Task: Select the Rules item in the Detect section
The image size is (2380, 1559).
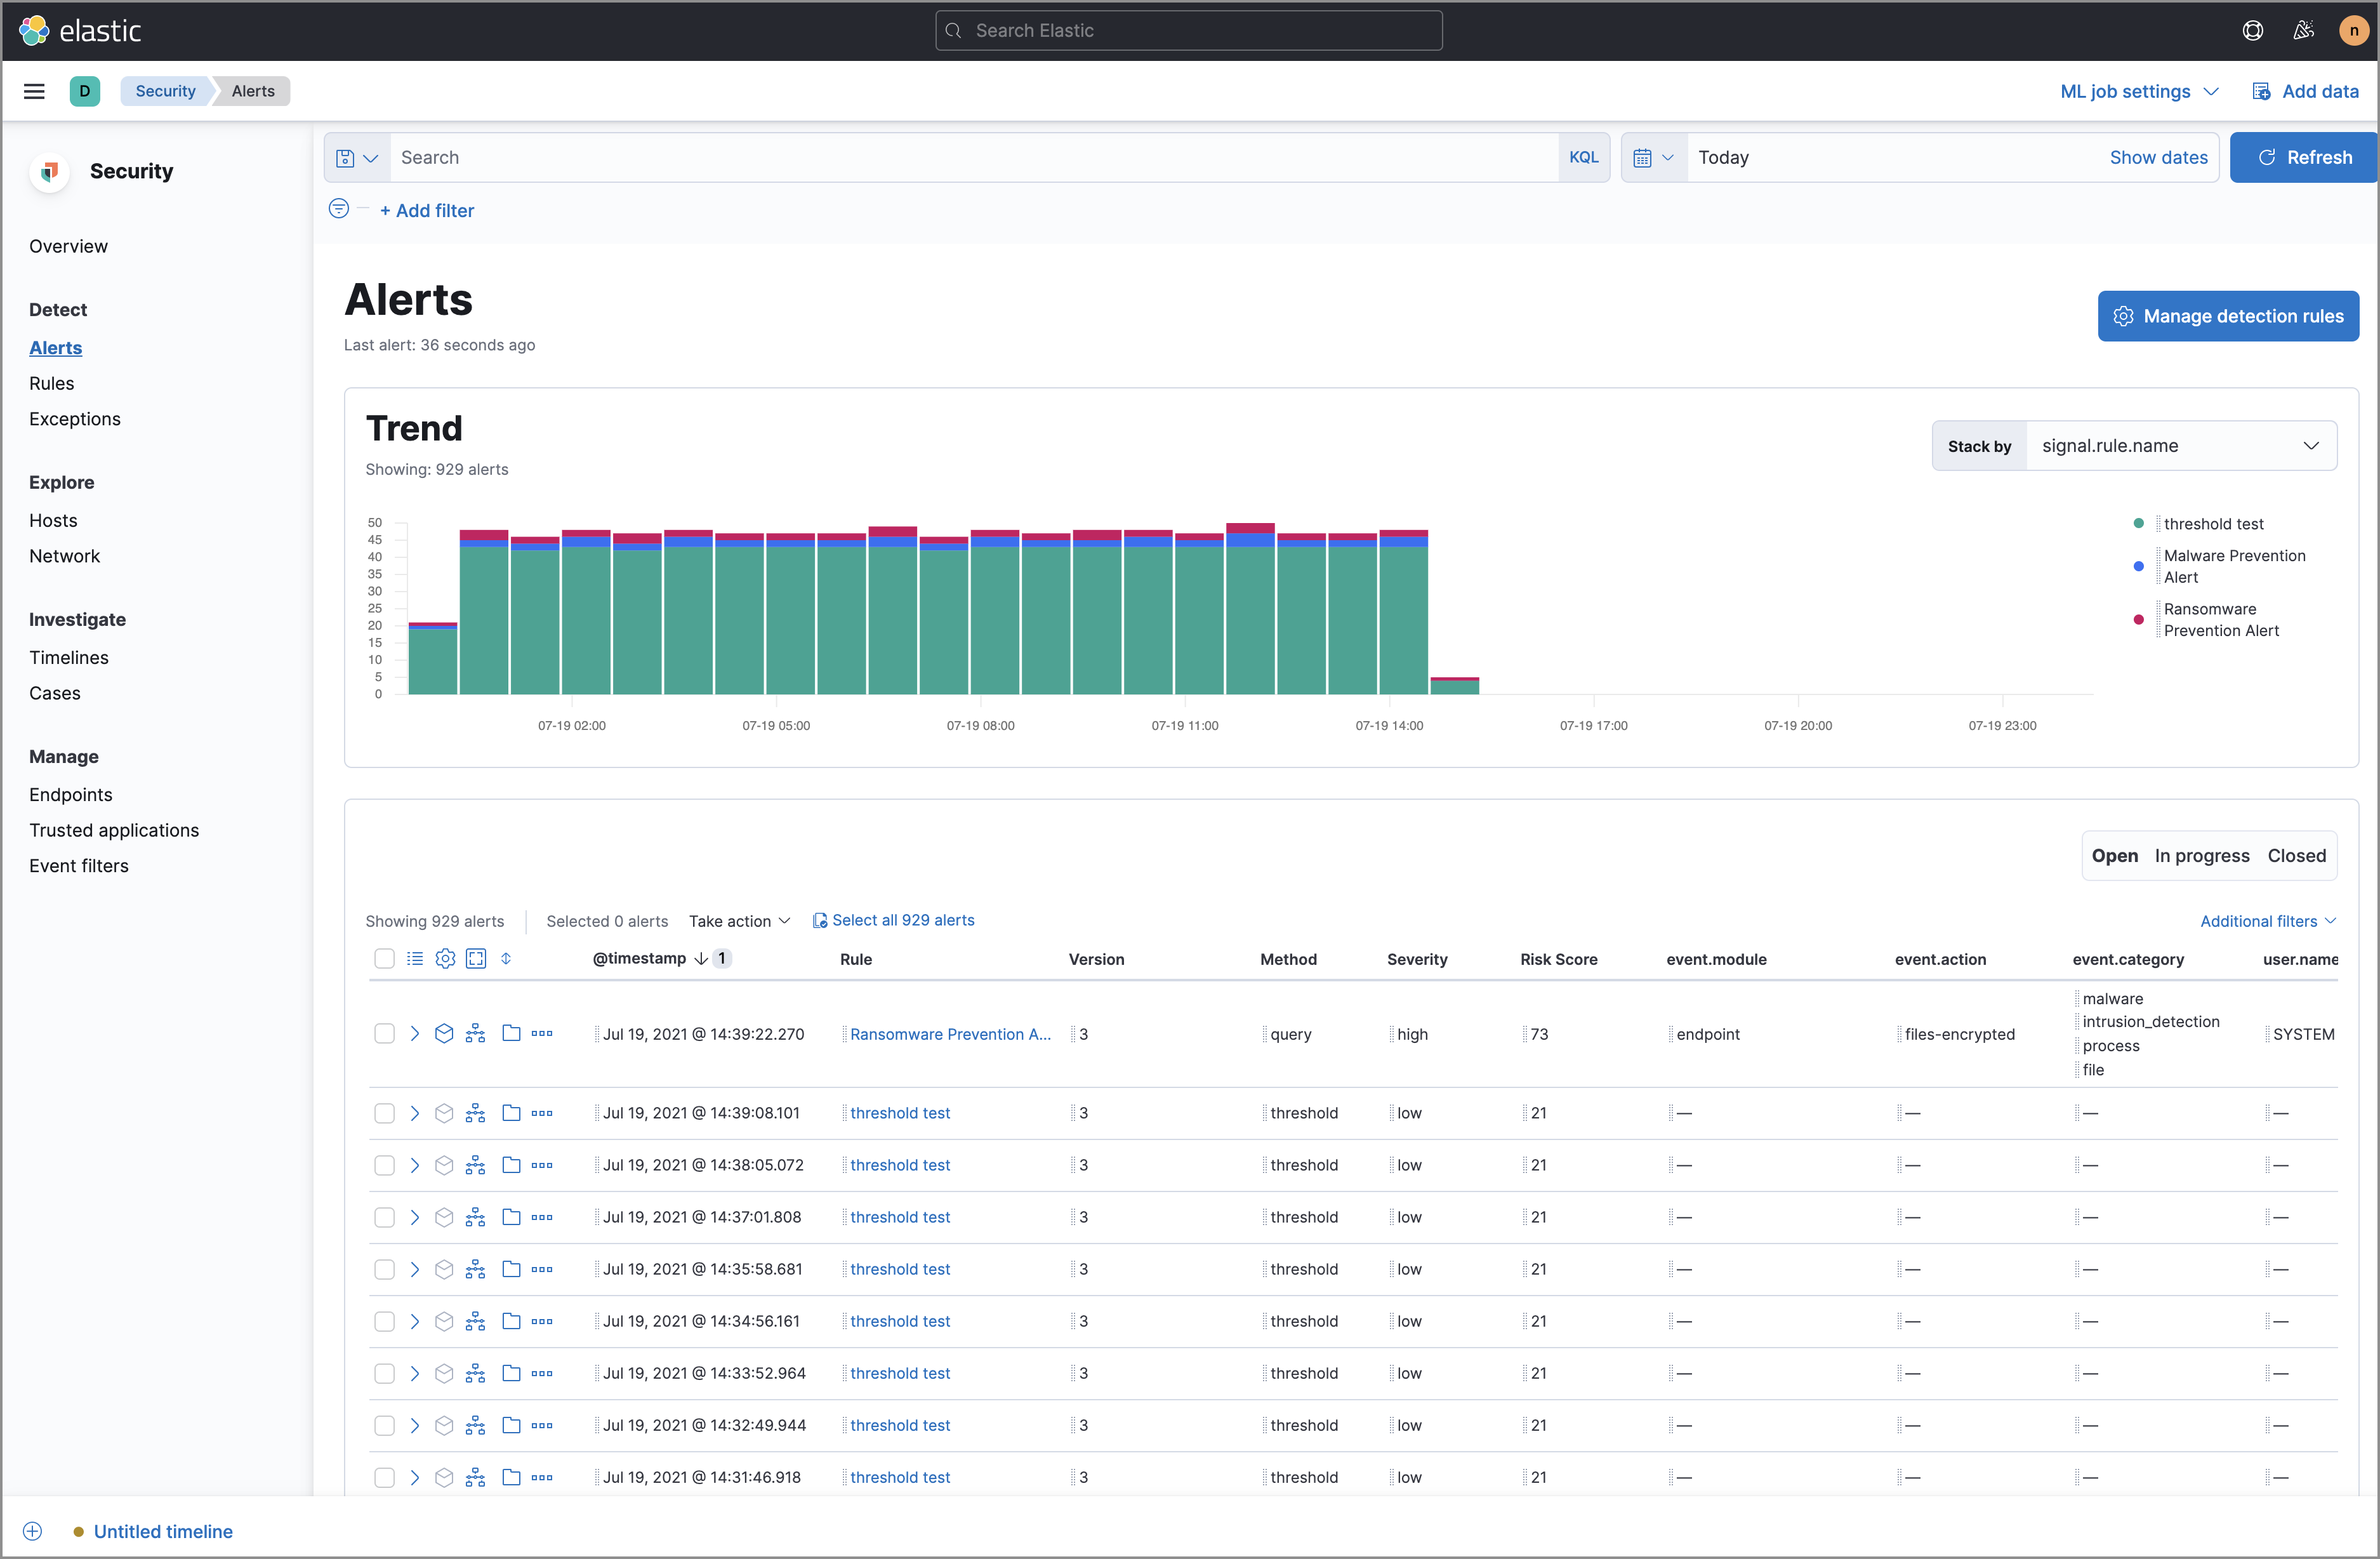Action: coord(51,383)
